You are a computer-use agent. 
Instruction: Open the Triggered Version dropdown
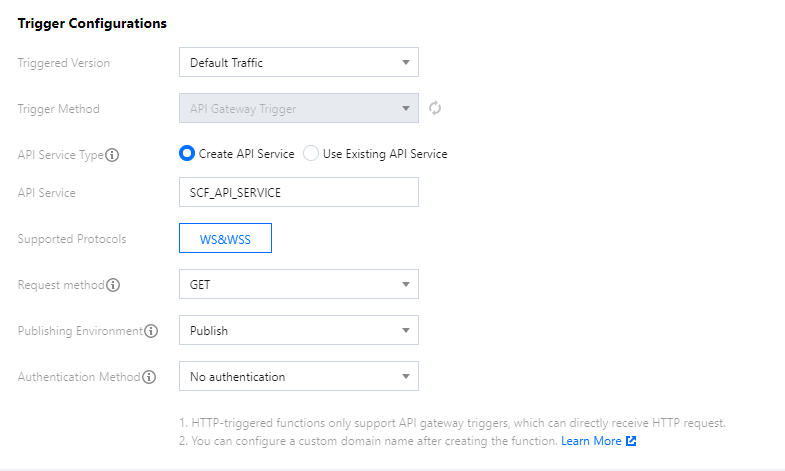coord(297,63)
